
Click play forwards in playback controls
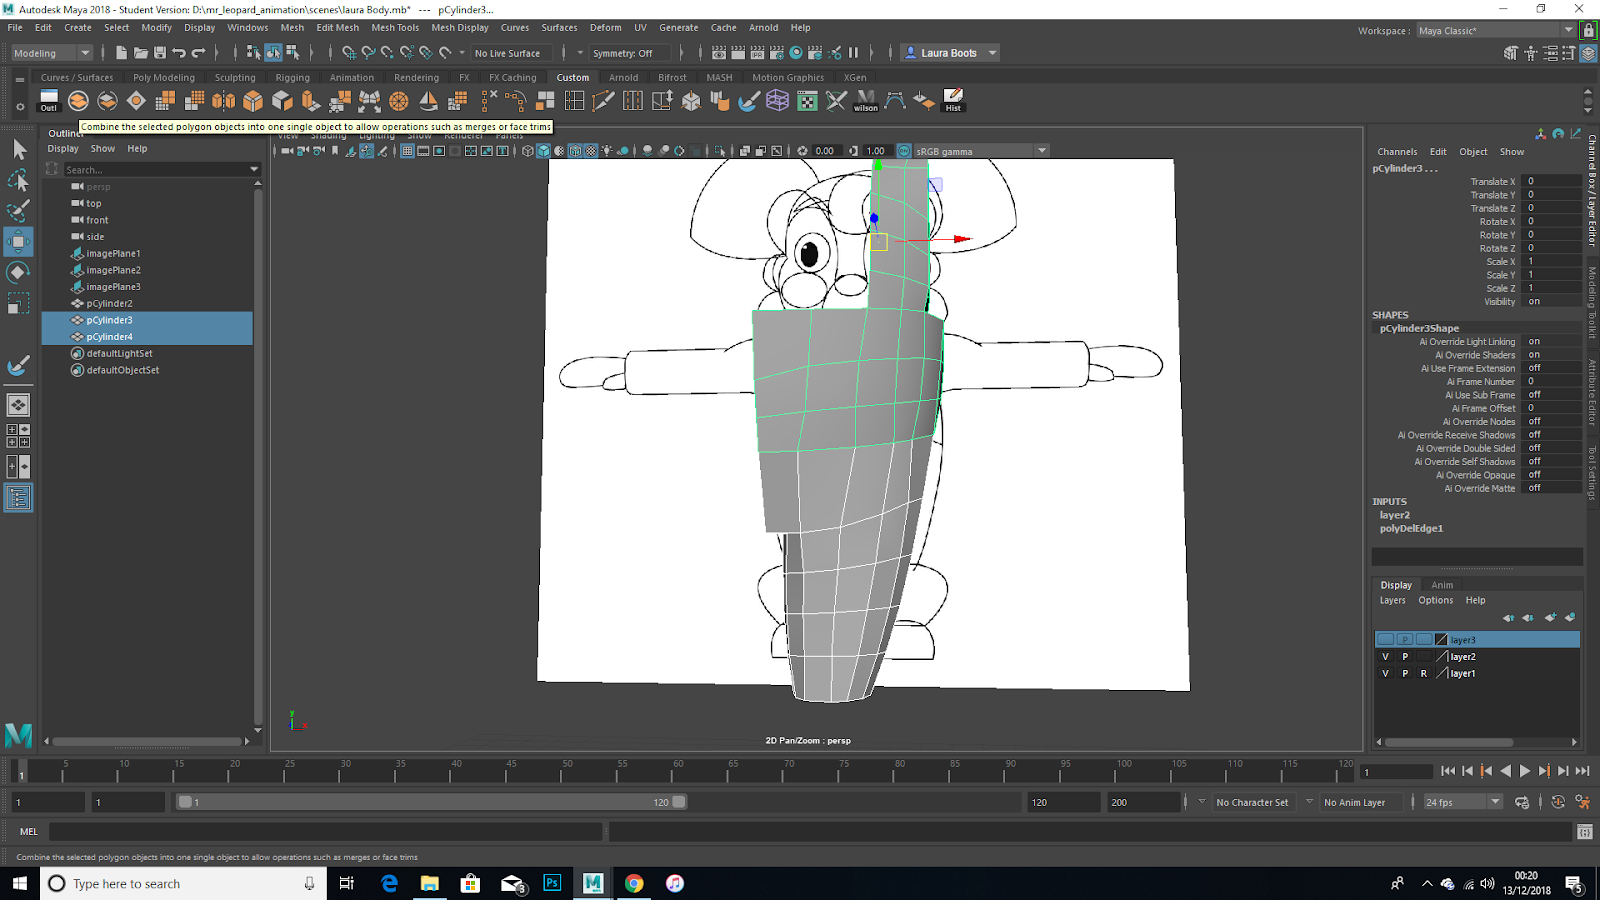(x=1525, y=771)
